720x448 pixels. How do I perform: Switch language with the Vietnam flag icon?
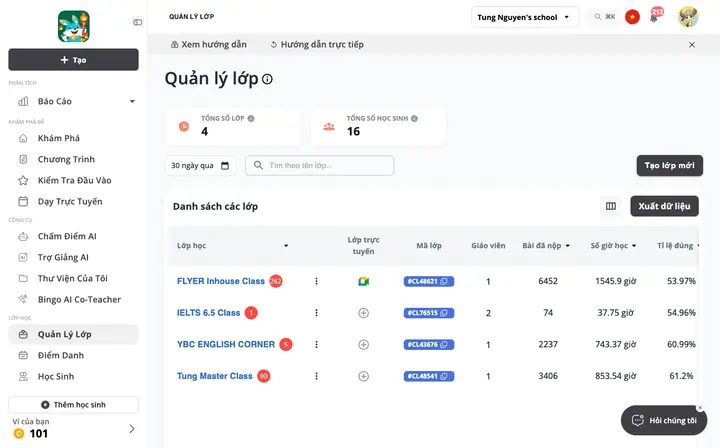[632, 17]
